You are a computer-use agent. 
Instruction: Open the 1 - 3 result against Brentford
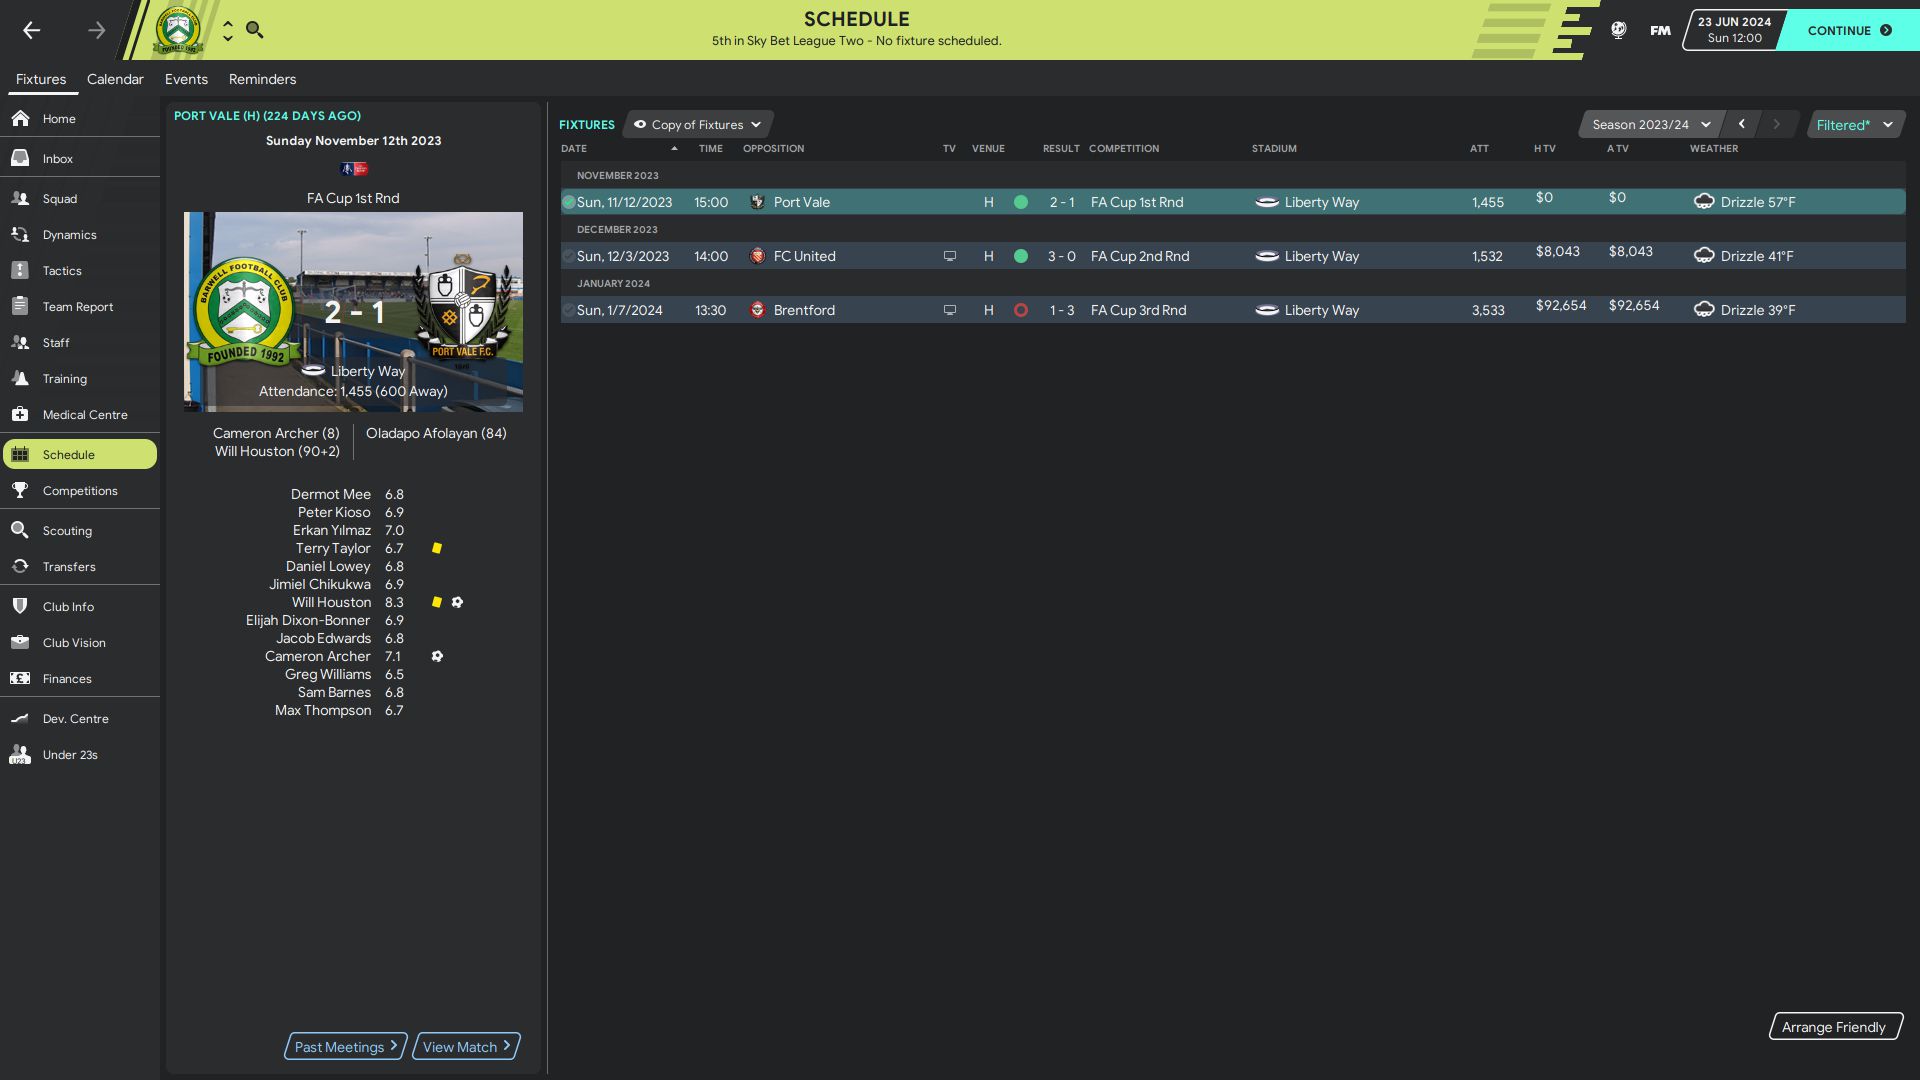(x=1061, y=310)
